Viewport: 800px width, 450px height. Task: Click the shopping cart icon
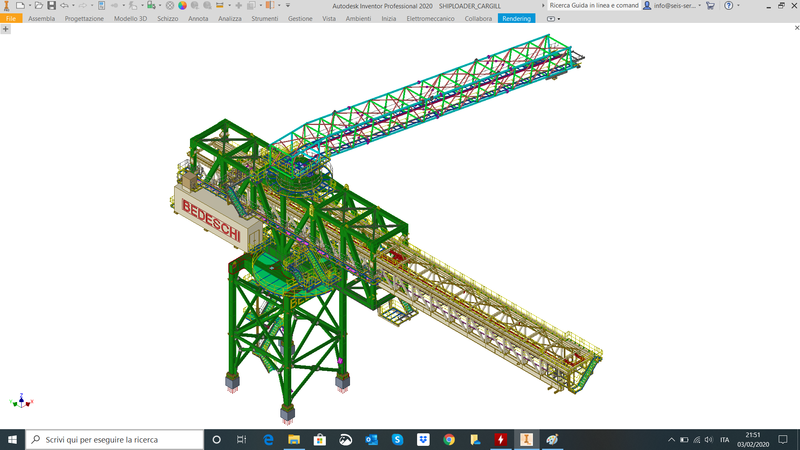[711, 6]
